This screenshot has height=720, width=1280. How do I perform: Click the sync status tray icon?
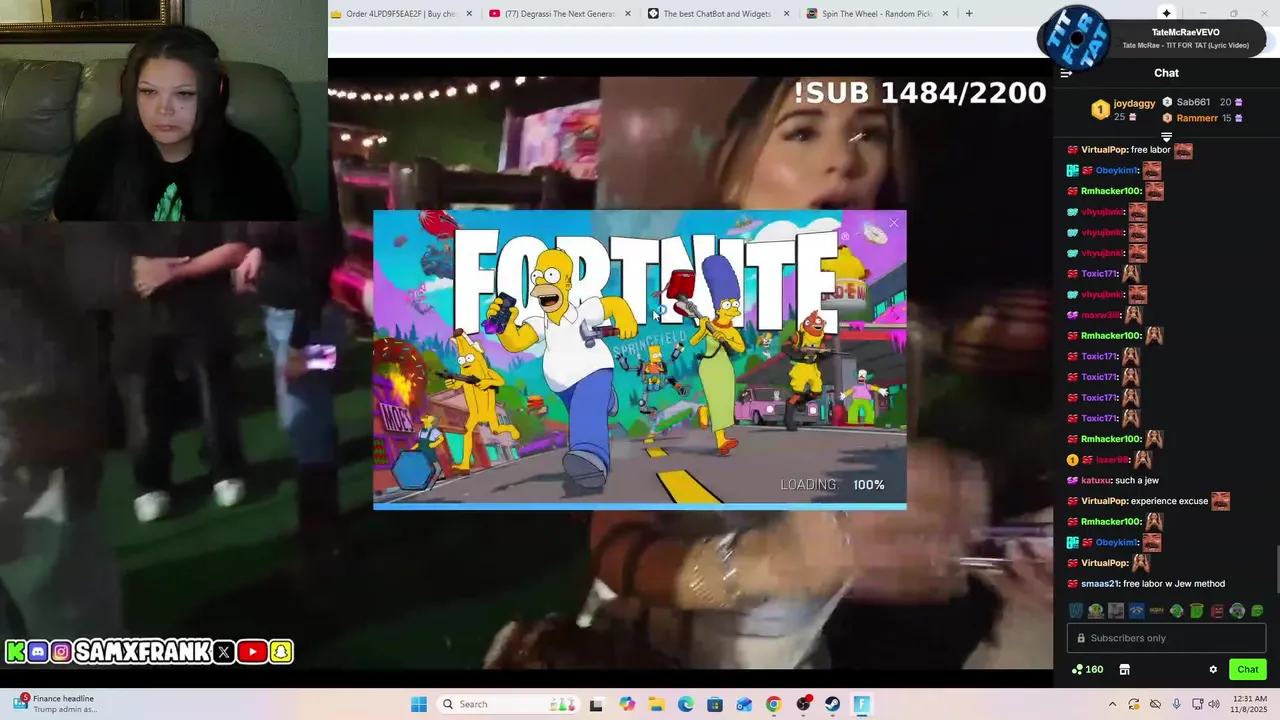pyautogui.click(x=1133, y=704)
